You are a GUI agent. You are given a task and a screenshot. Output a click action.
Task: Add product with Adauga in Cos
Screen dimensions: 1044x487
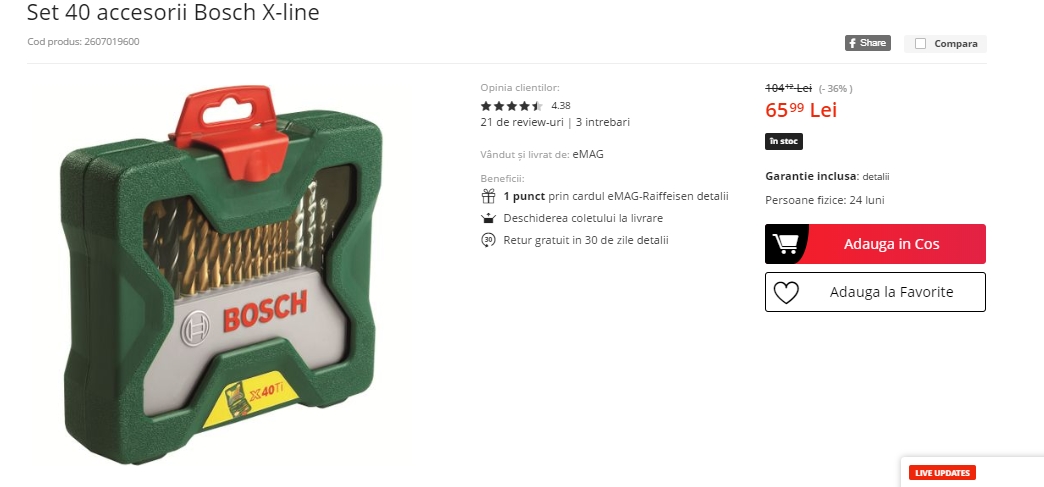click(875, 244)
